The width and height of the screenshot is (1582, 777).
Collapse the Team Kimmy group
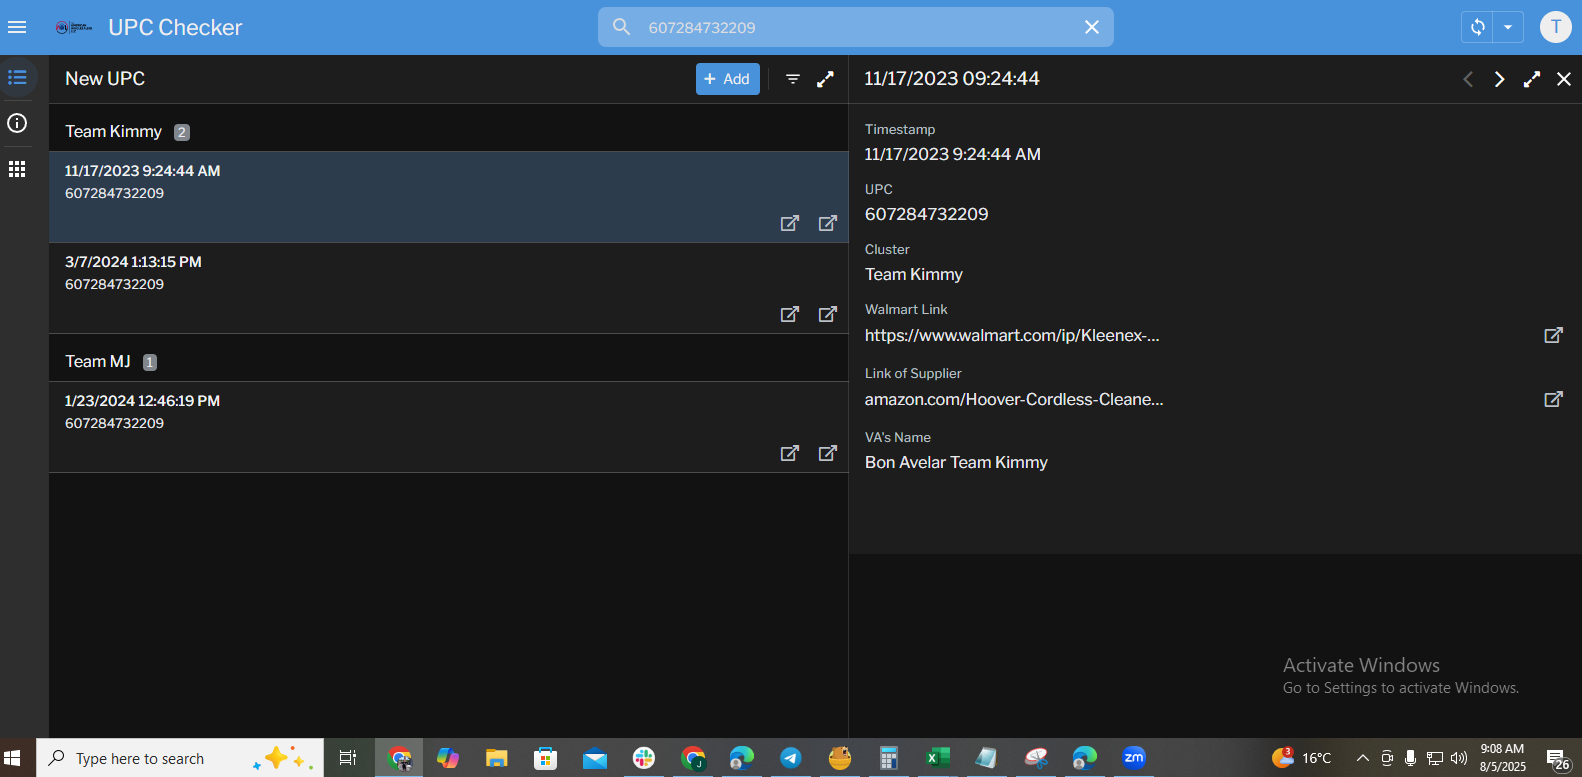click(x=114, y=132)
